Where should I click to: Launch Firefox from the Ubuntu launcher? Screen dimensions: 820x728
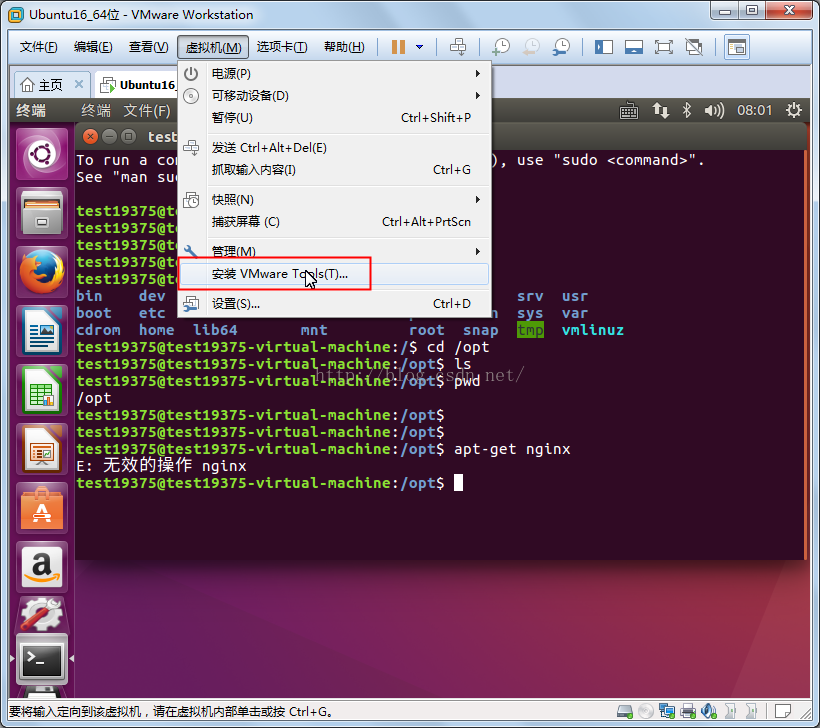click(42, 272)
